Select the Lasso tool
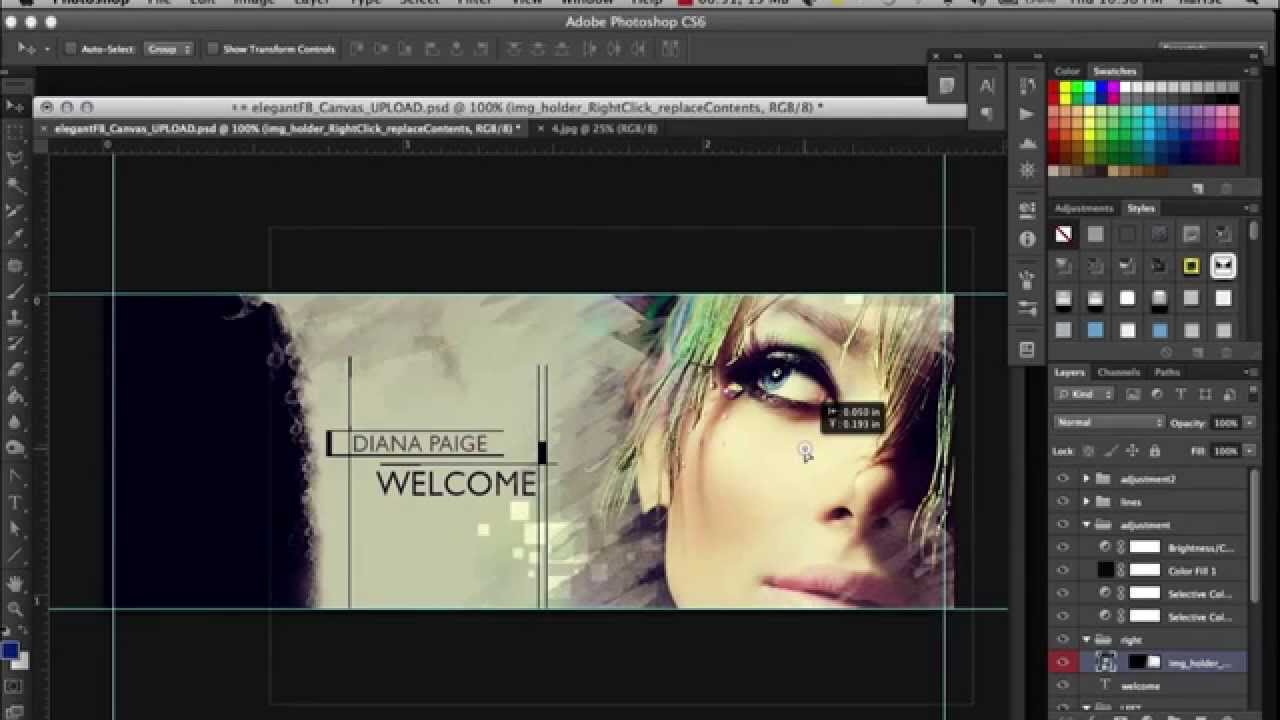Image resolution: width=1280 pixels, height=720 pixels. tap(15, 159)
